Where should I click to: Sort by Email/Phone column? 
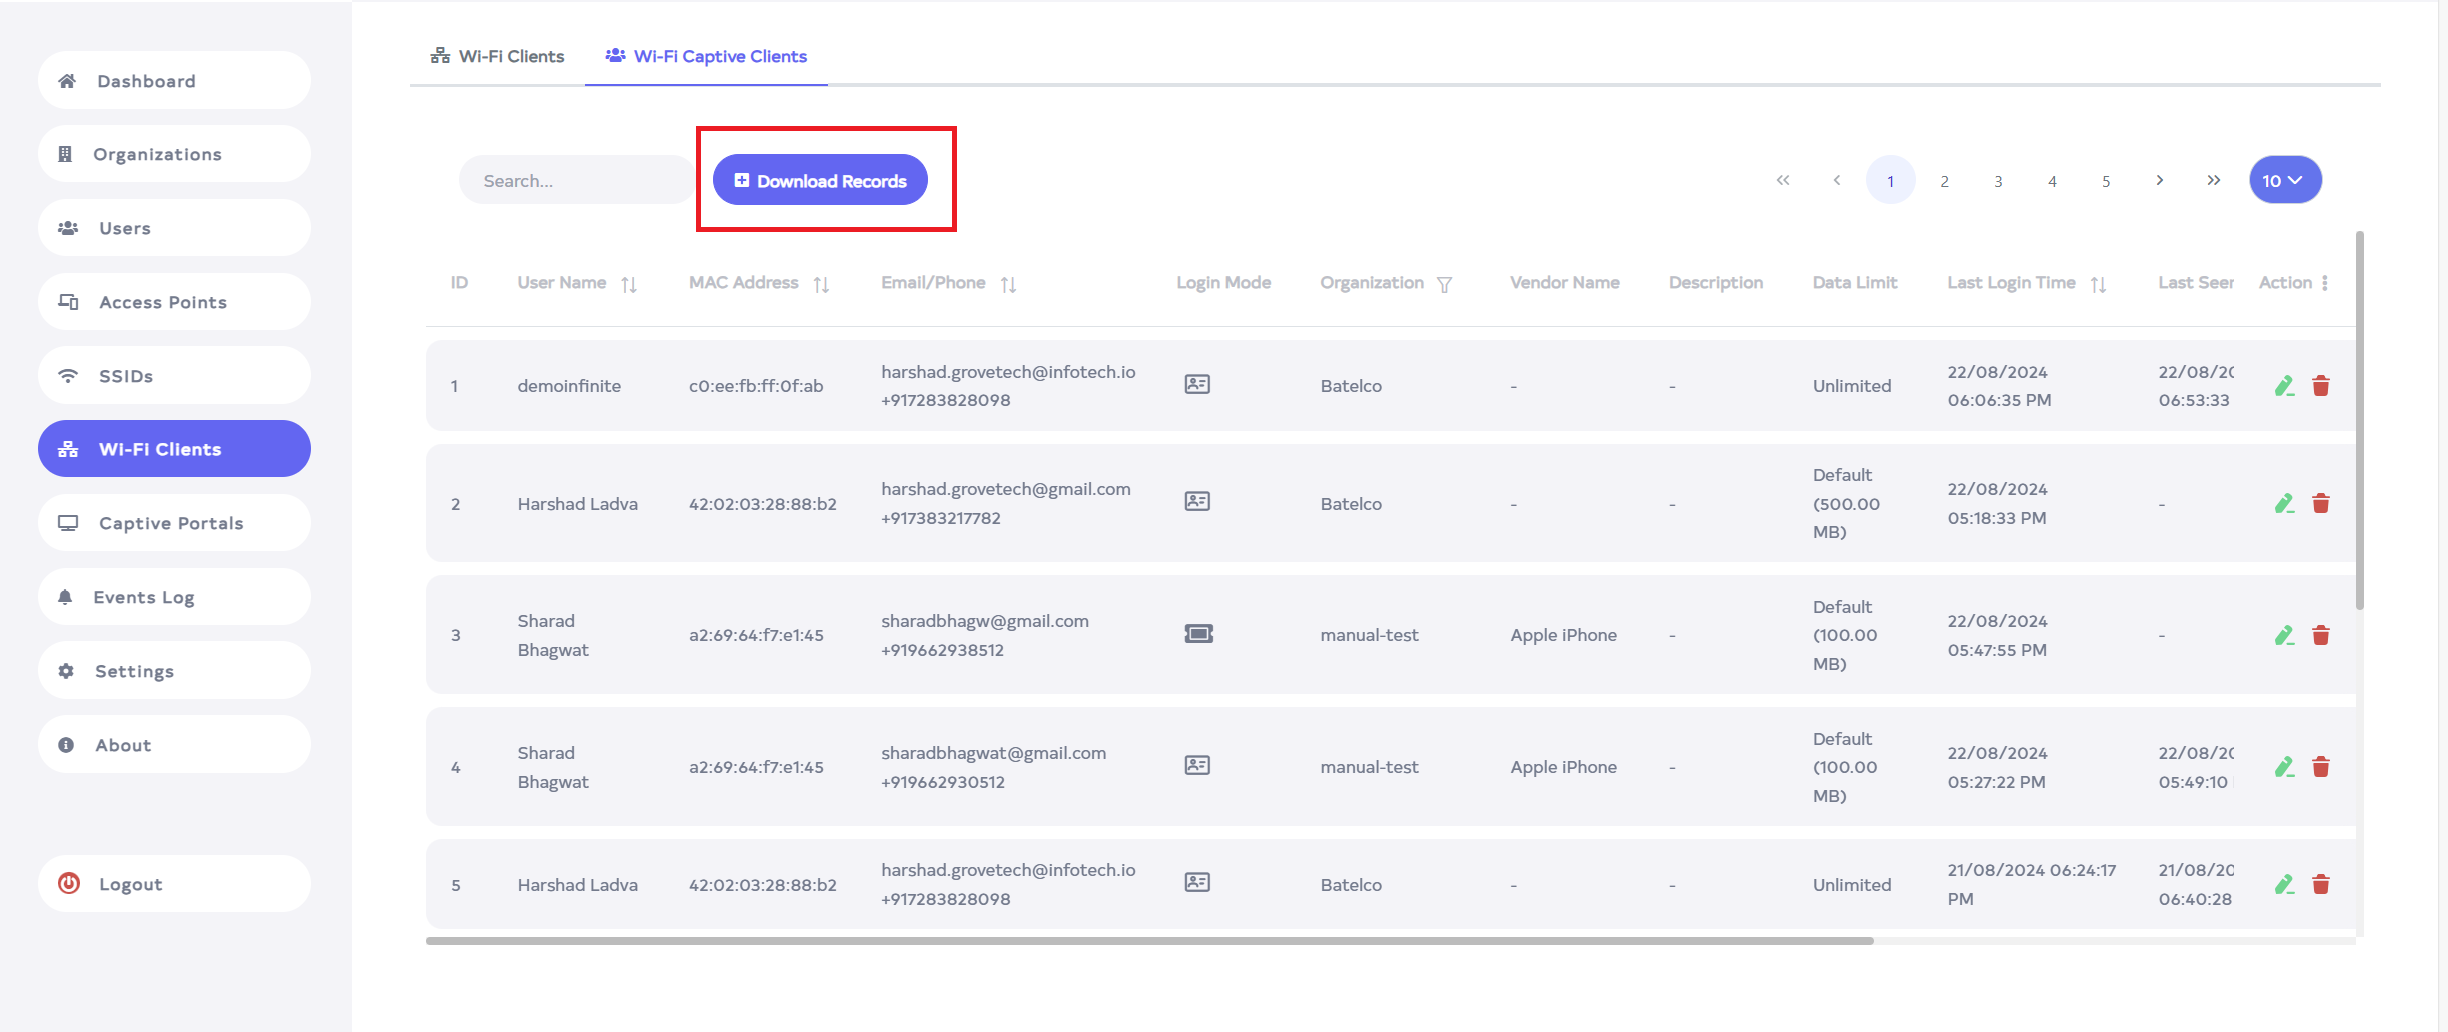[1008, 285]
